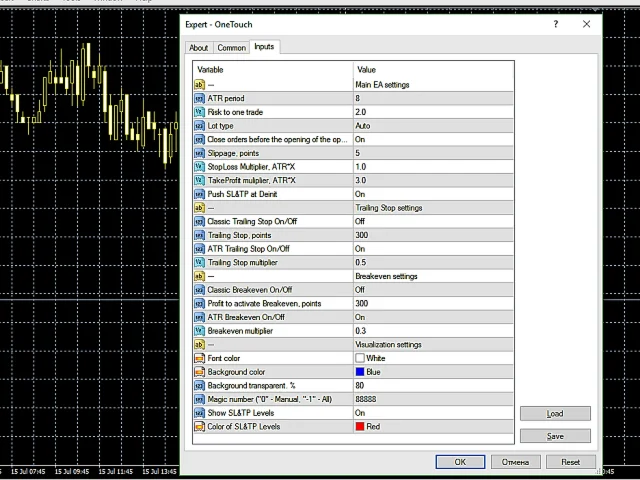This screenshot has width=640, height=480.
Task: Click the ab icon beside Main EA settings
Action: (199, 84)
